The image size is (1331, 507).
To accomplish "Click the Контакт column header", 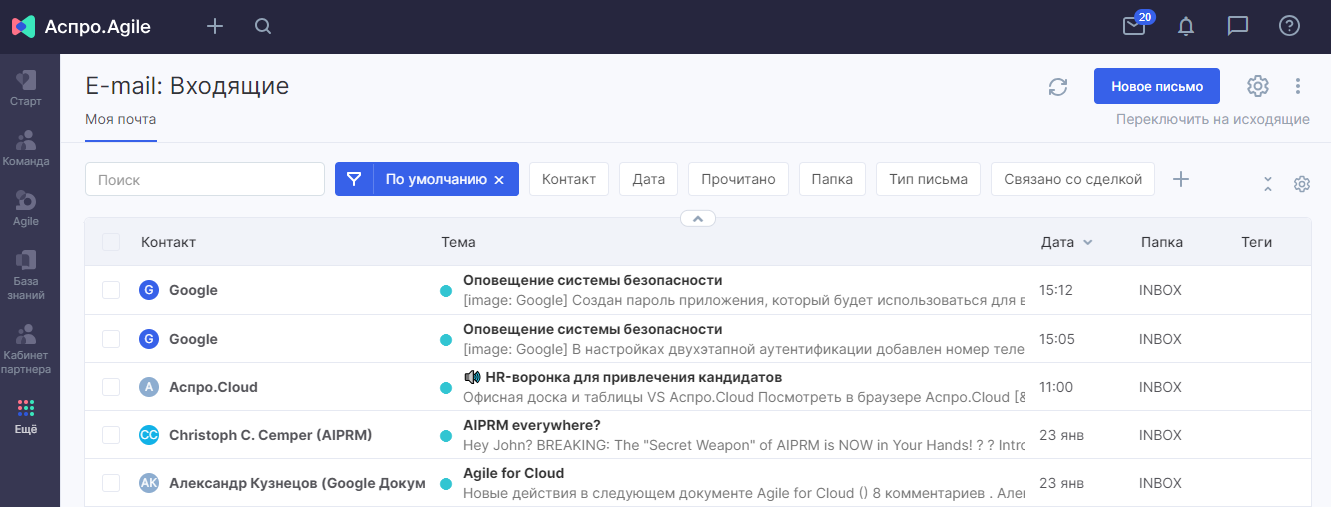I will pyautogui.click(x=168, y=242).
